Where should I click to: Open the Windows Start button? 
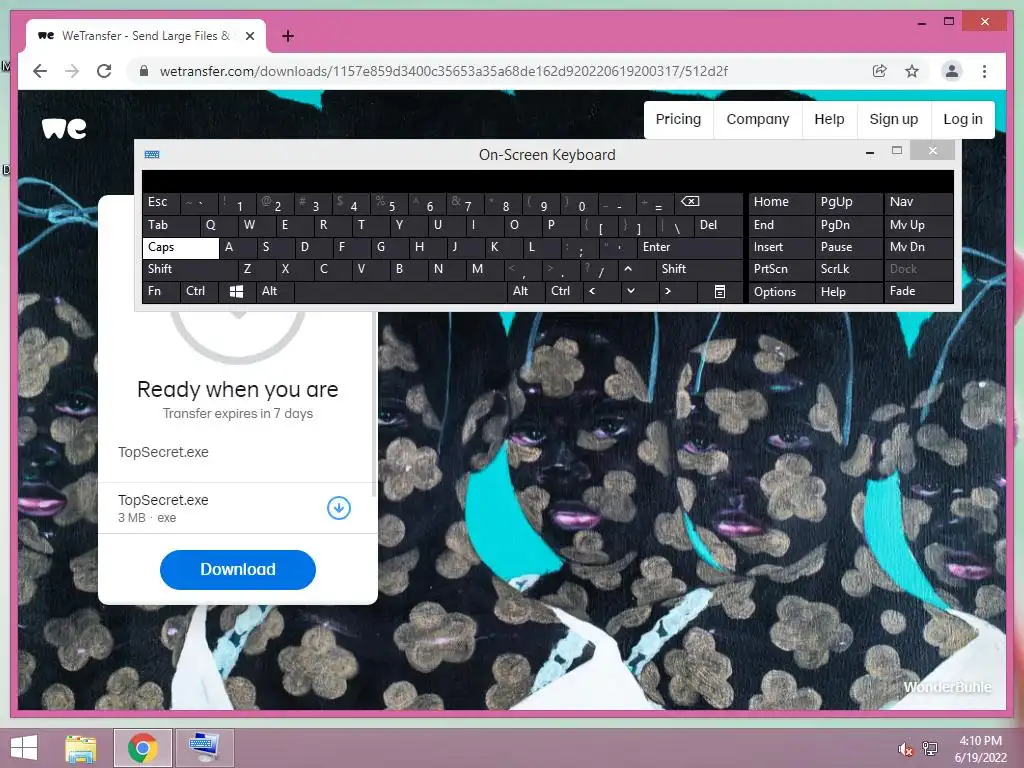pos(24,748)
